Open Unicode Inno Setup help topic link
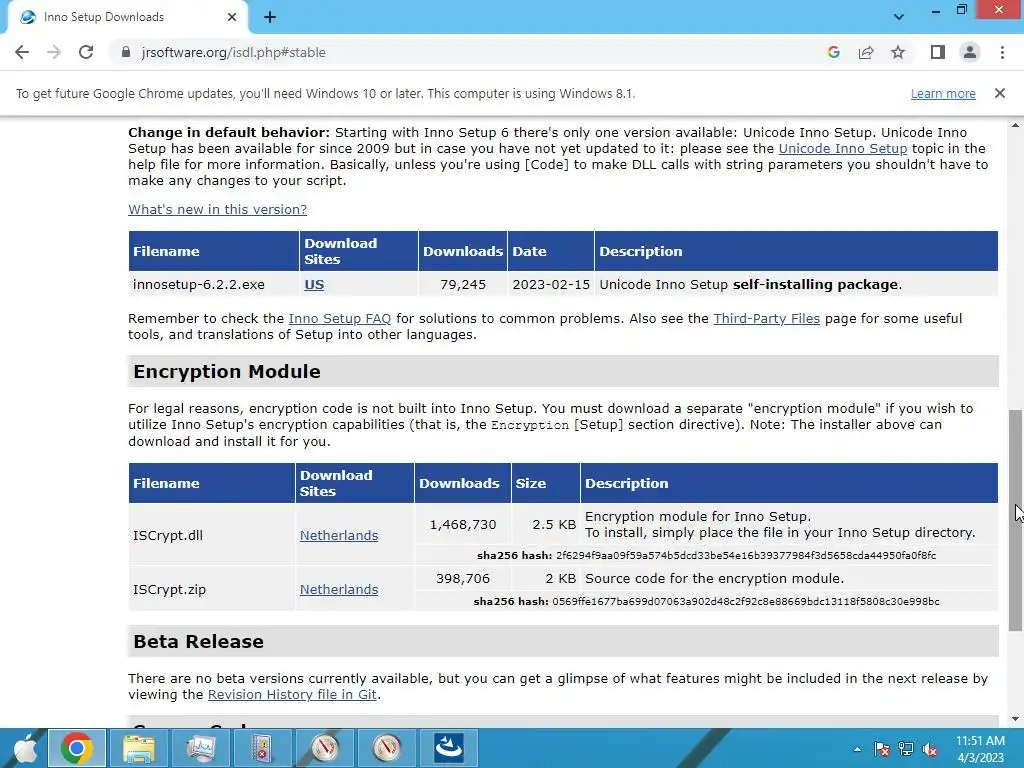1024x768 pixels. pyautogui.click(x=842, y=148)
